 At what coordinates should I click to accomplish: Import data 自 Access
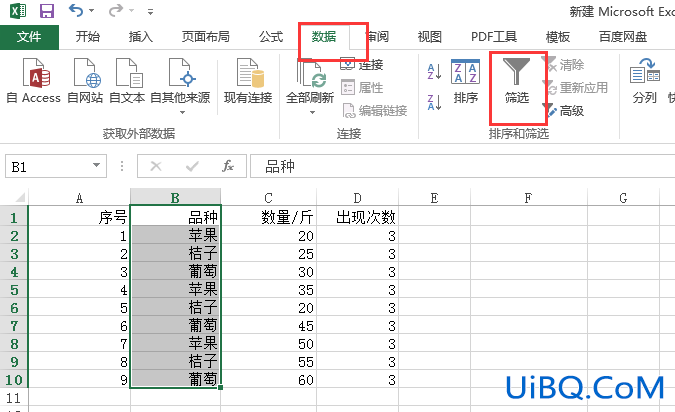(x=34, y=81)
